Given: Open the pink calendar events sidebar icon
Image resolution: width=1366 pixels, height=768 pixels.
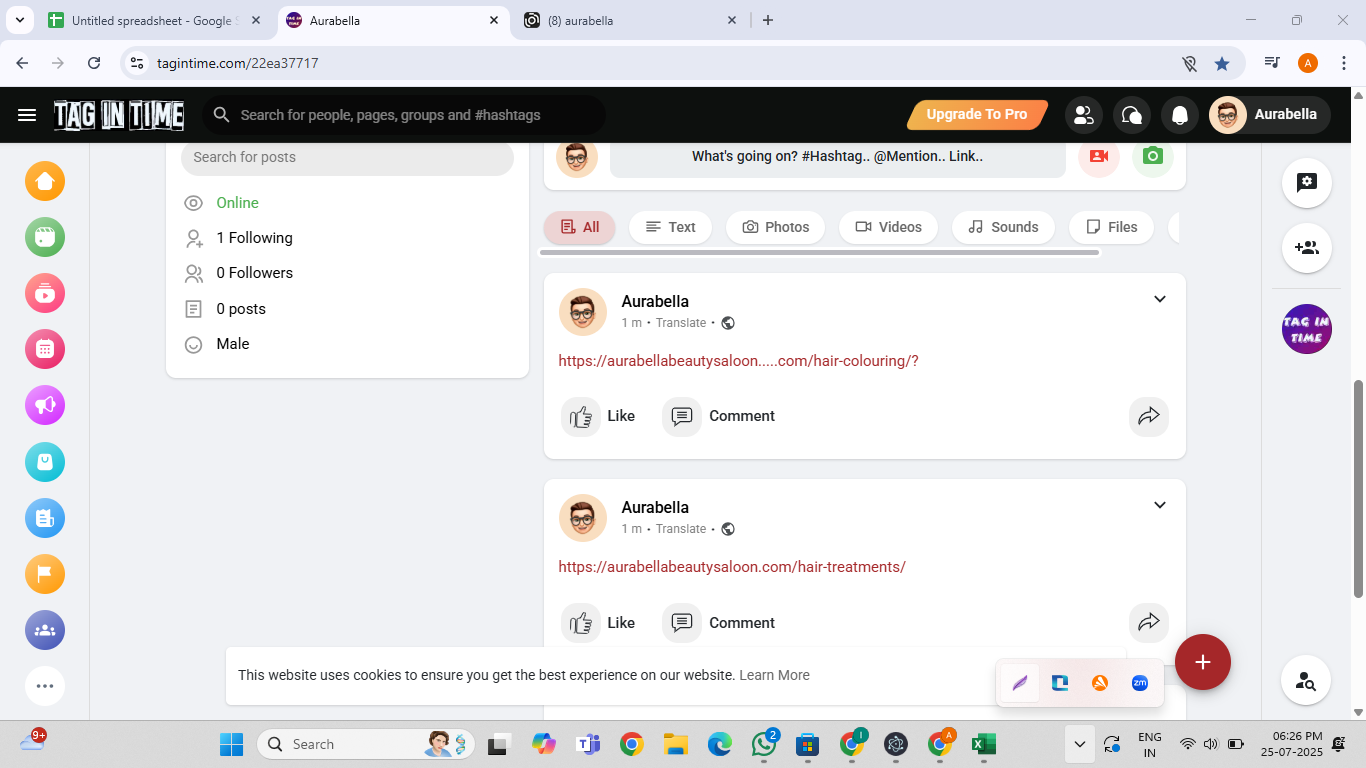Looking at the screenshot, I should click(45, 349).
